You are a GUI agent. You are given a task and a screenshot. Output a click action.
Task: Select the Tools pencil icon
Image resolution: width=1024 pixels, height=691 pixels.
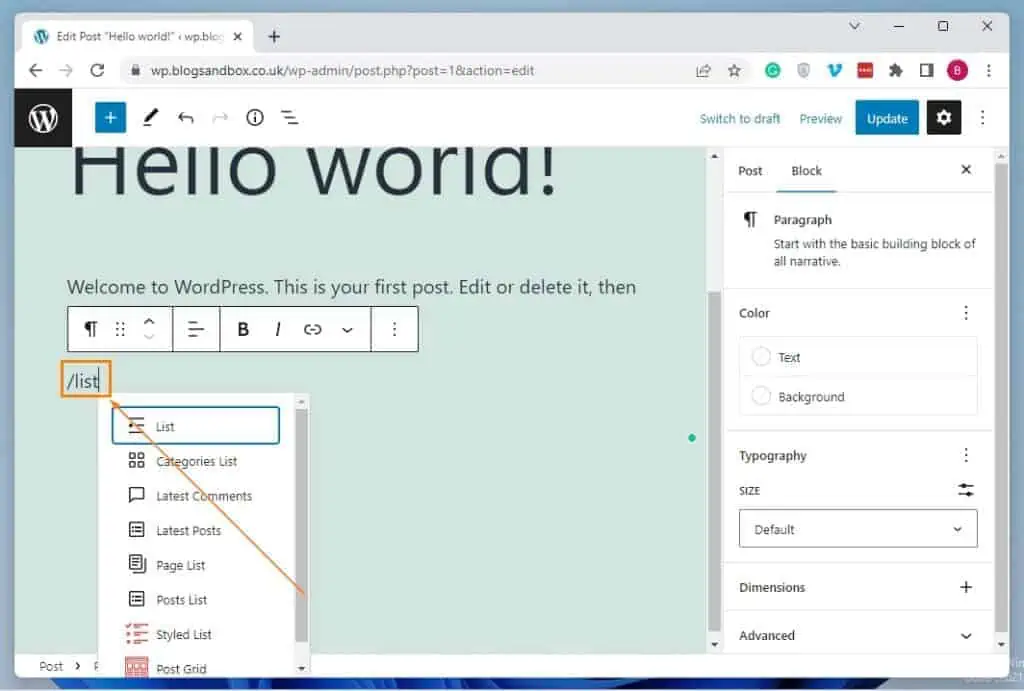coord(150,117)
